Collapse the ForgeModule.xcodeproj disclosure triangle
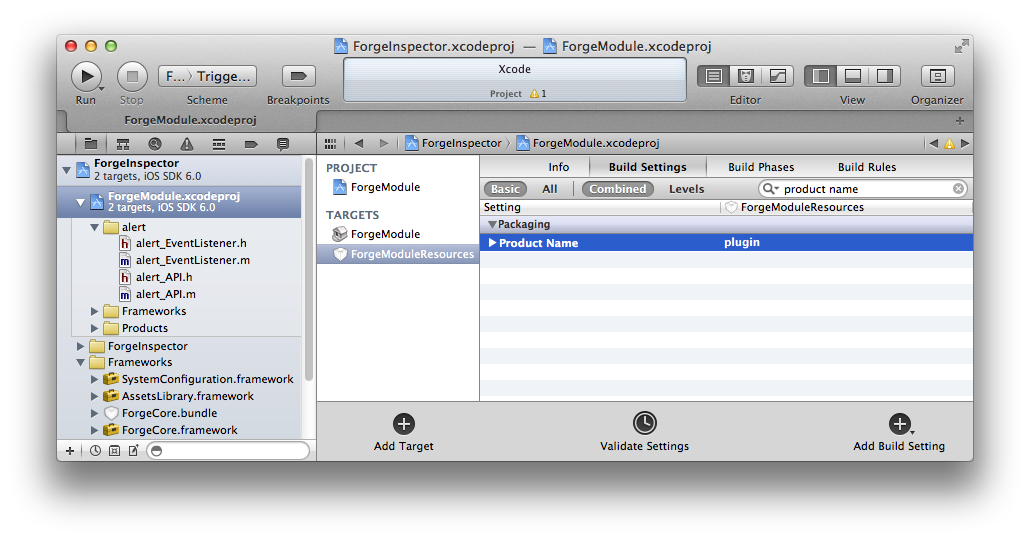The width and height of the screenshot is (1030, 540). point(80,202)
